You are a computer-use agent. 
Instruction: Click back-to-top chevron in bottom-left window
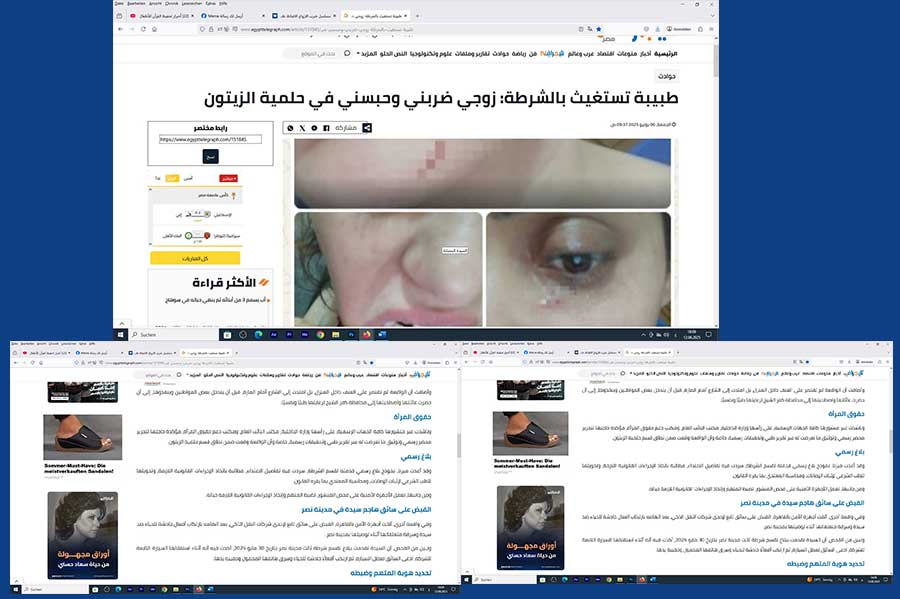(17, 581)
